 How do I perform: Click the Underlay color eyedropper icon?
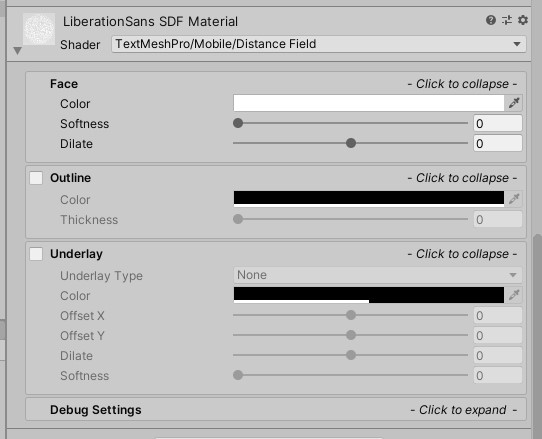pyautogui.click(x=514, y=295)
